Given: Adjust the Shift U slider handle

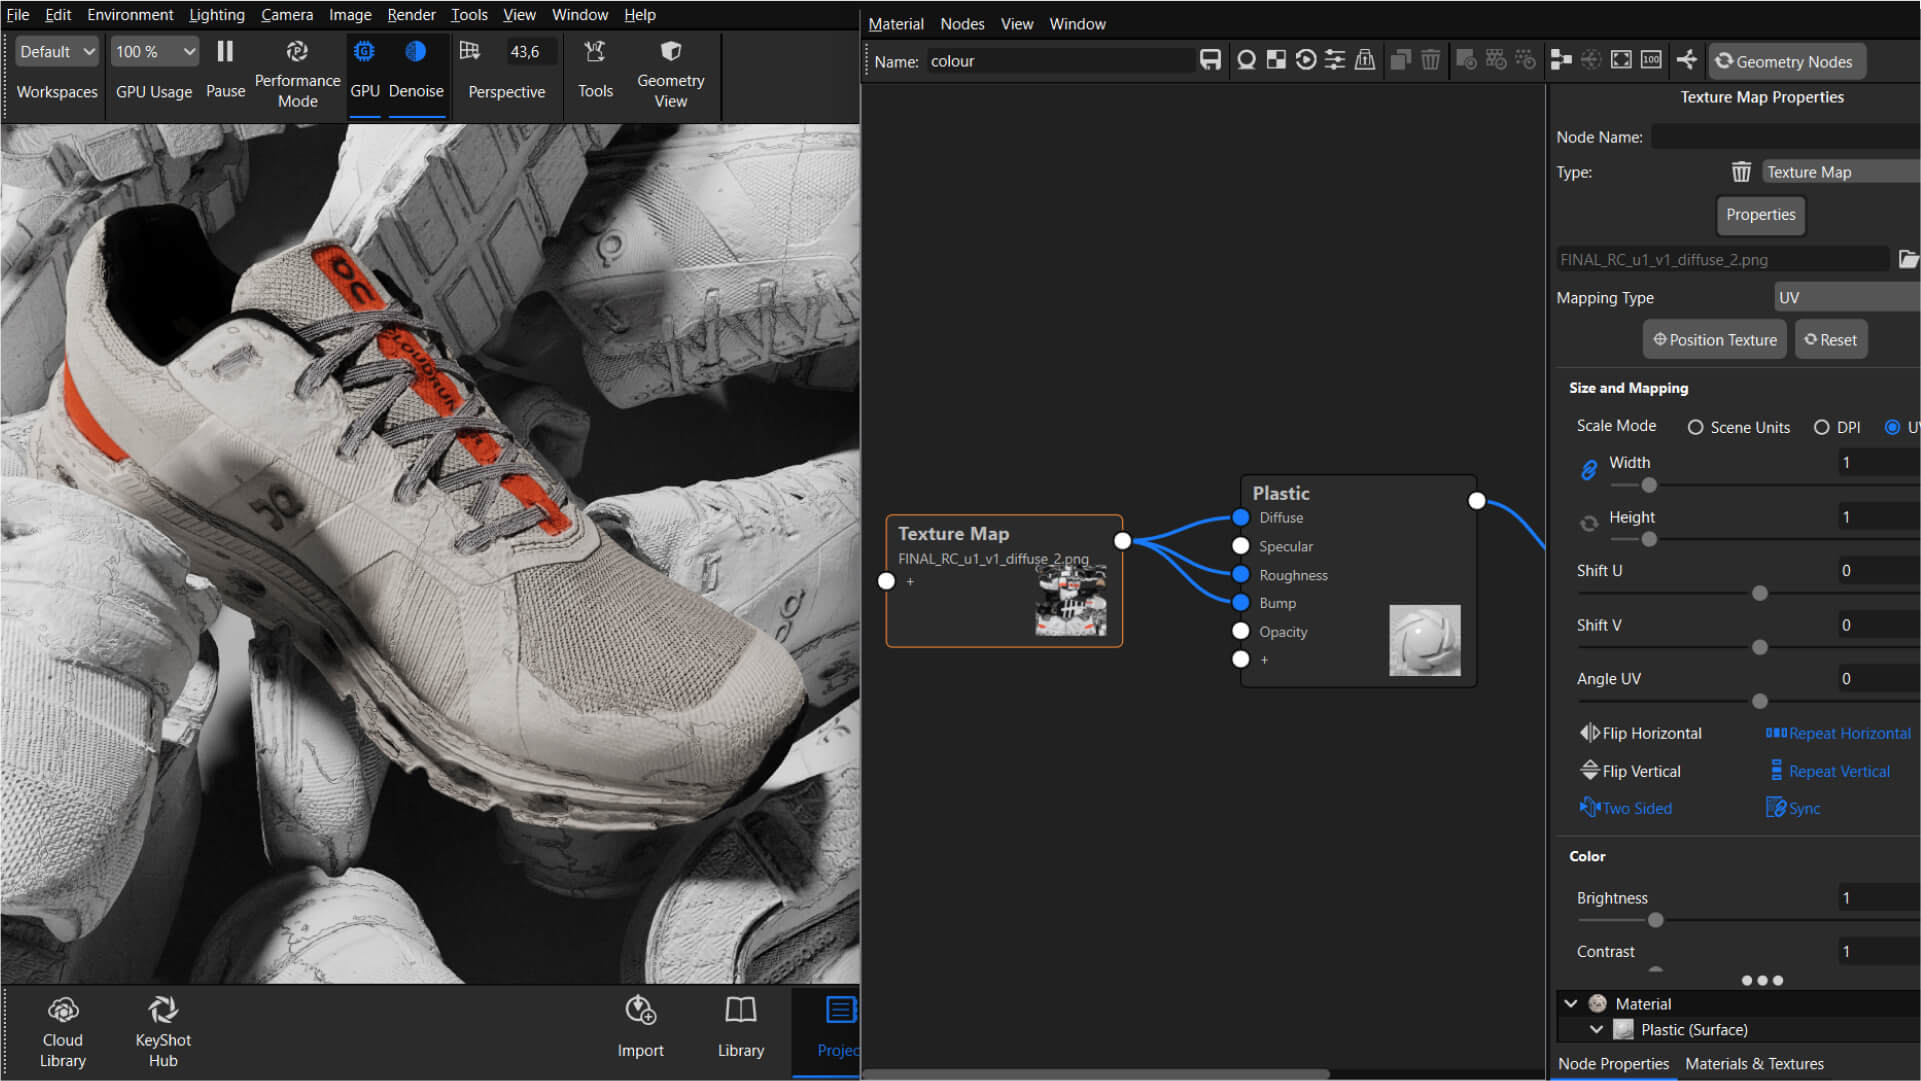Looking at the screenshot, I should [1759, 593].
